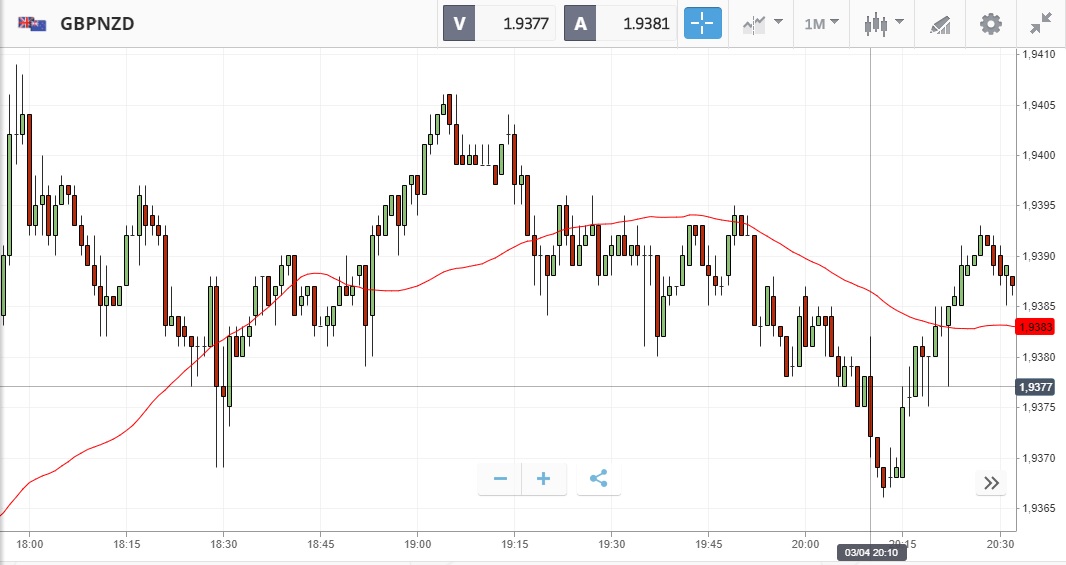The image size is (1066, 565).
Task: Zoom in the chart with plus
Action: tap(544, 479)
